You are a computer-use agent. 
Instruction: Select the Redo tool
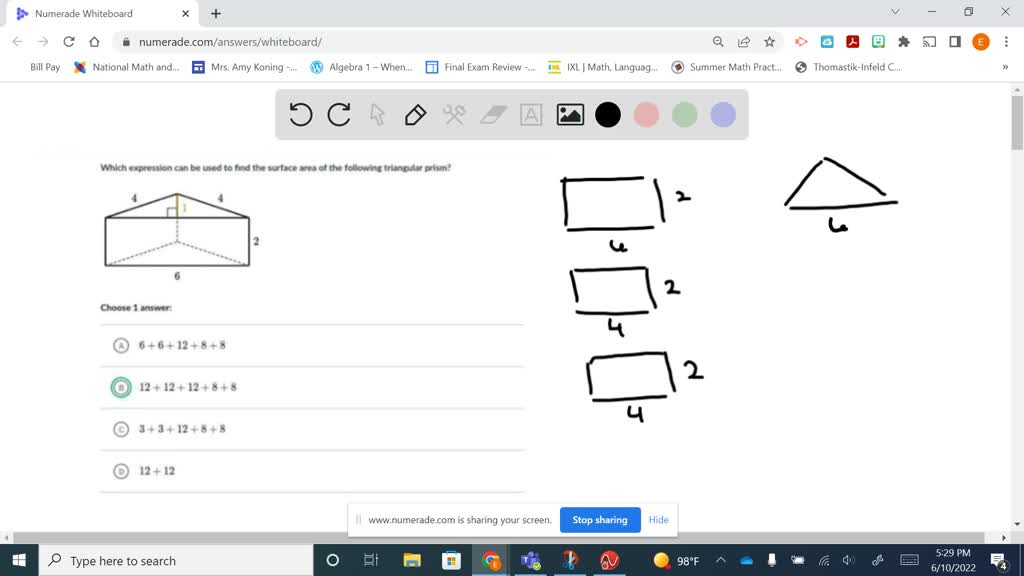[x=338, y=114]
